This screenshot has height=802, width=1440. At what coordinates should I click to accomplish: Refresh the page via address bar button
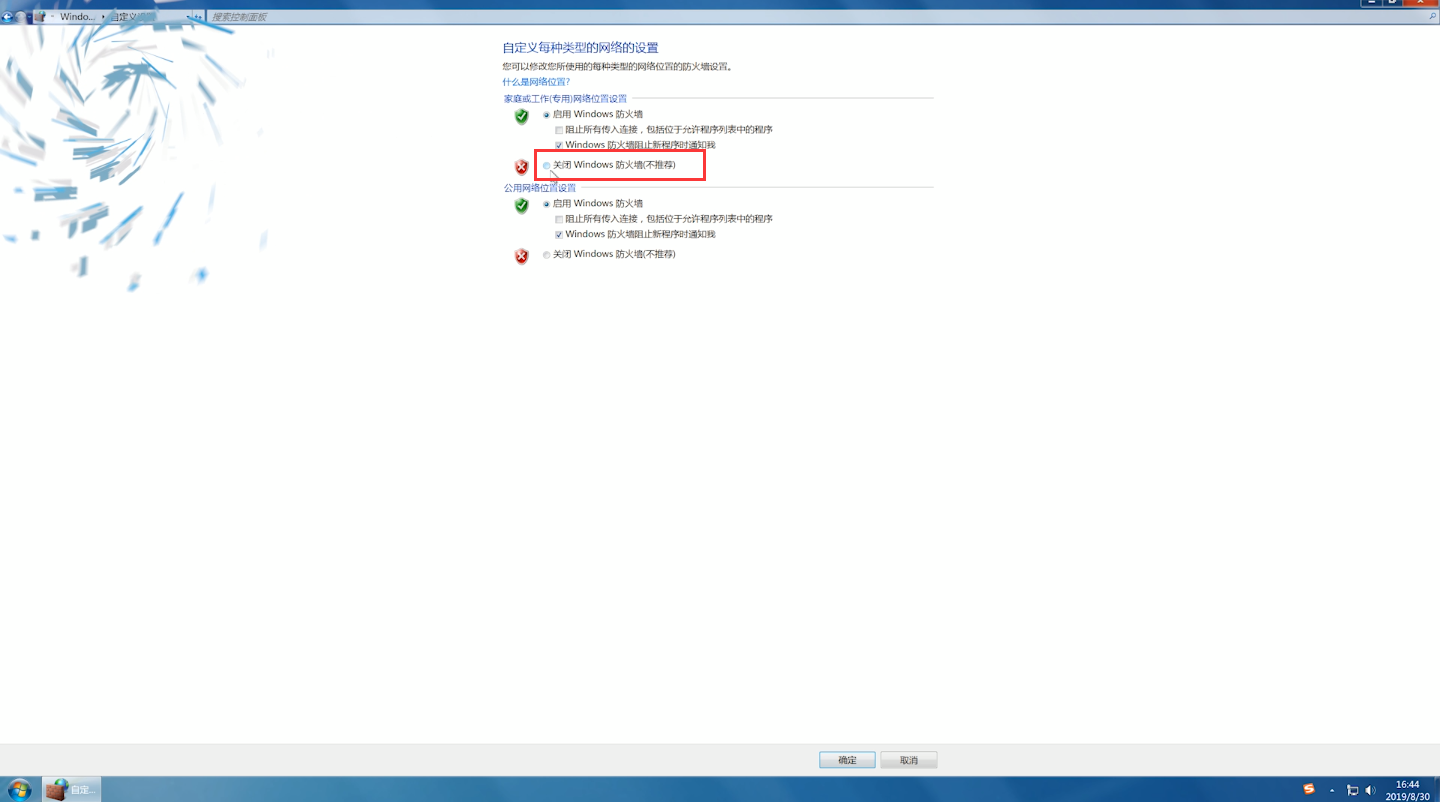[x=198, y=17]
